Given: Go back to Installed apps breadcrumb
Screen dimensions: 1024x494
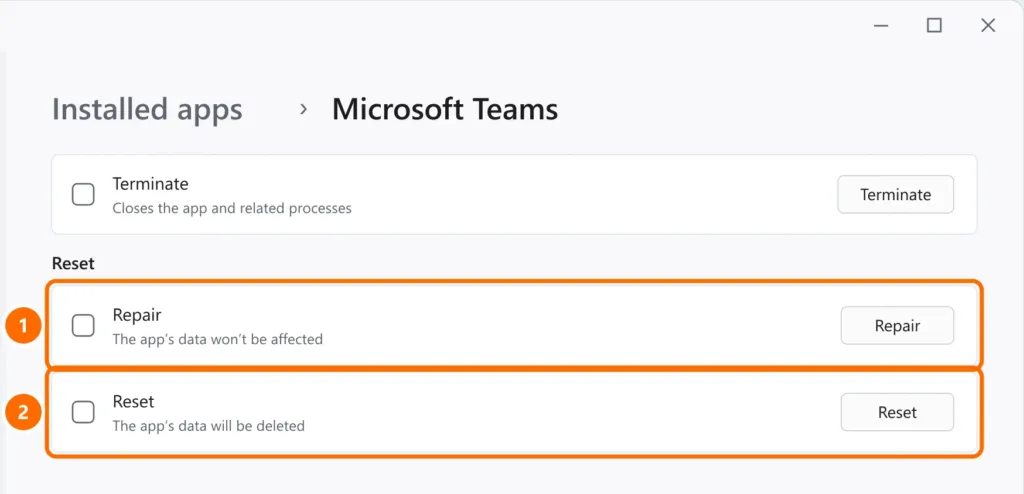Looking at the screenshot, I should click(147, 110).
